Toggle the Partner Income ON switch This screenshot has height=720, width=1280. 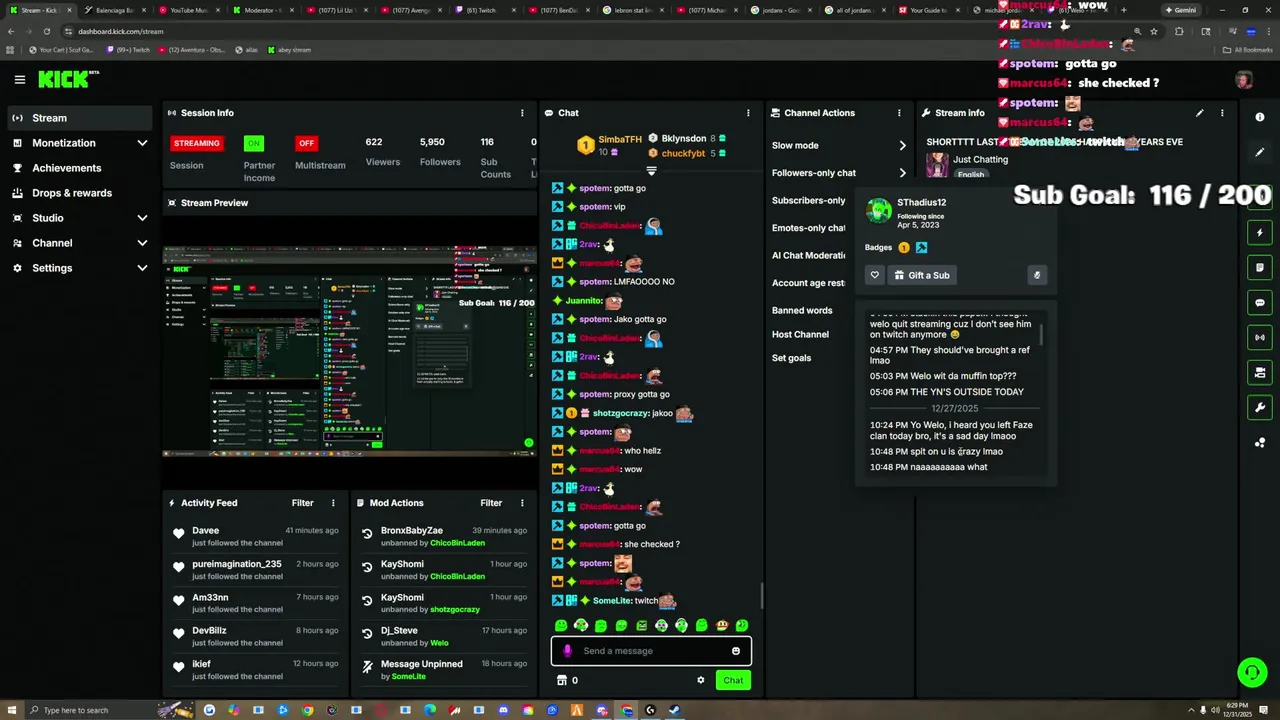(254, 143)
